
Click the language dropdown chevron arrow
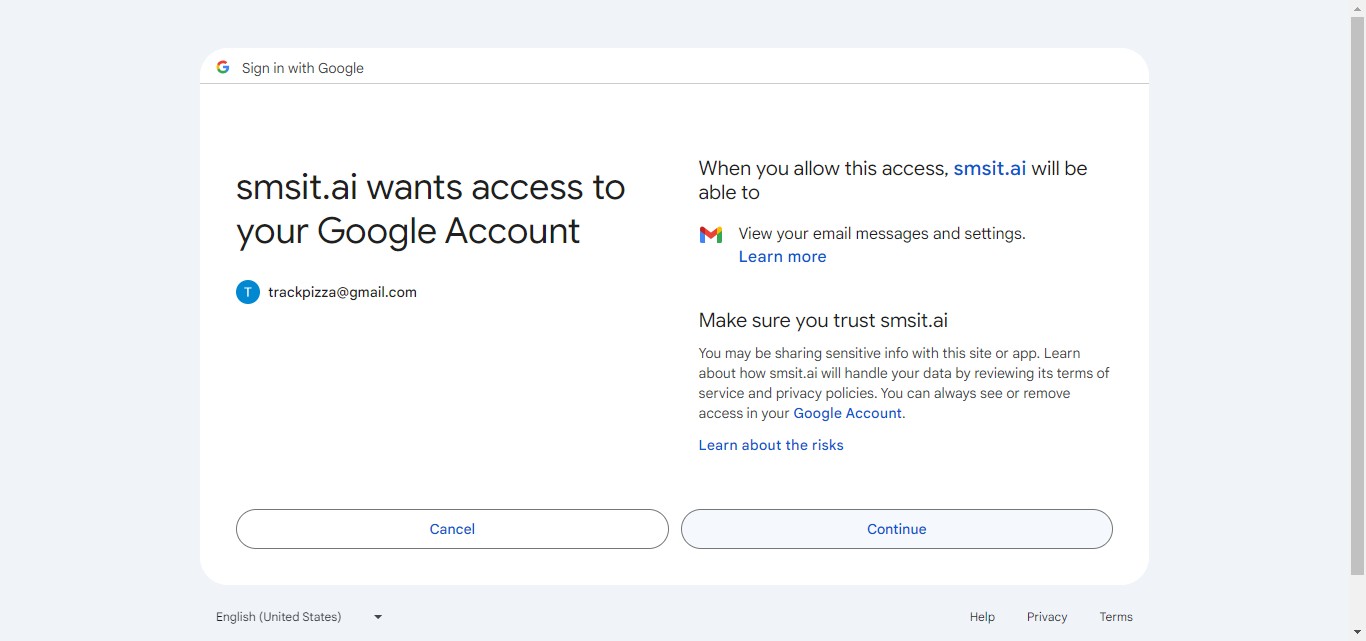pyautogui.click(x=377, y=617)
